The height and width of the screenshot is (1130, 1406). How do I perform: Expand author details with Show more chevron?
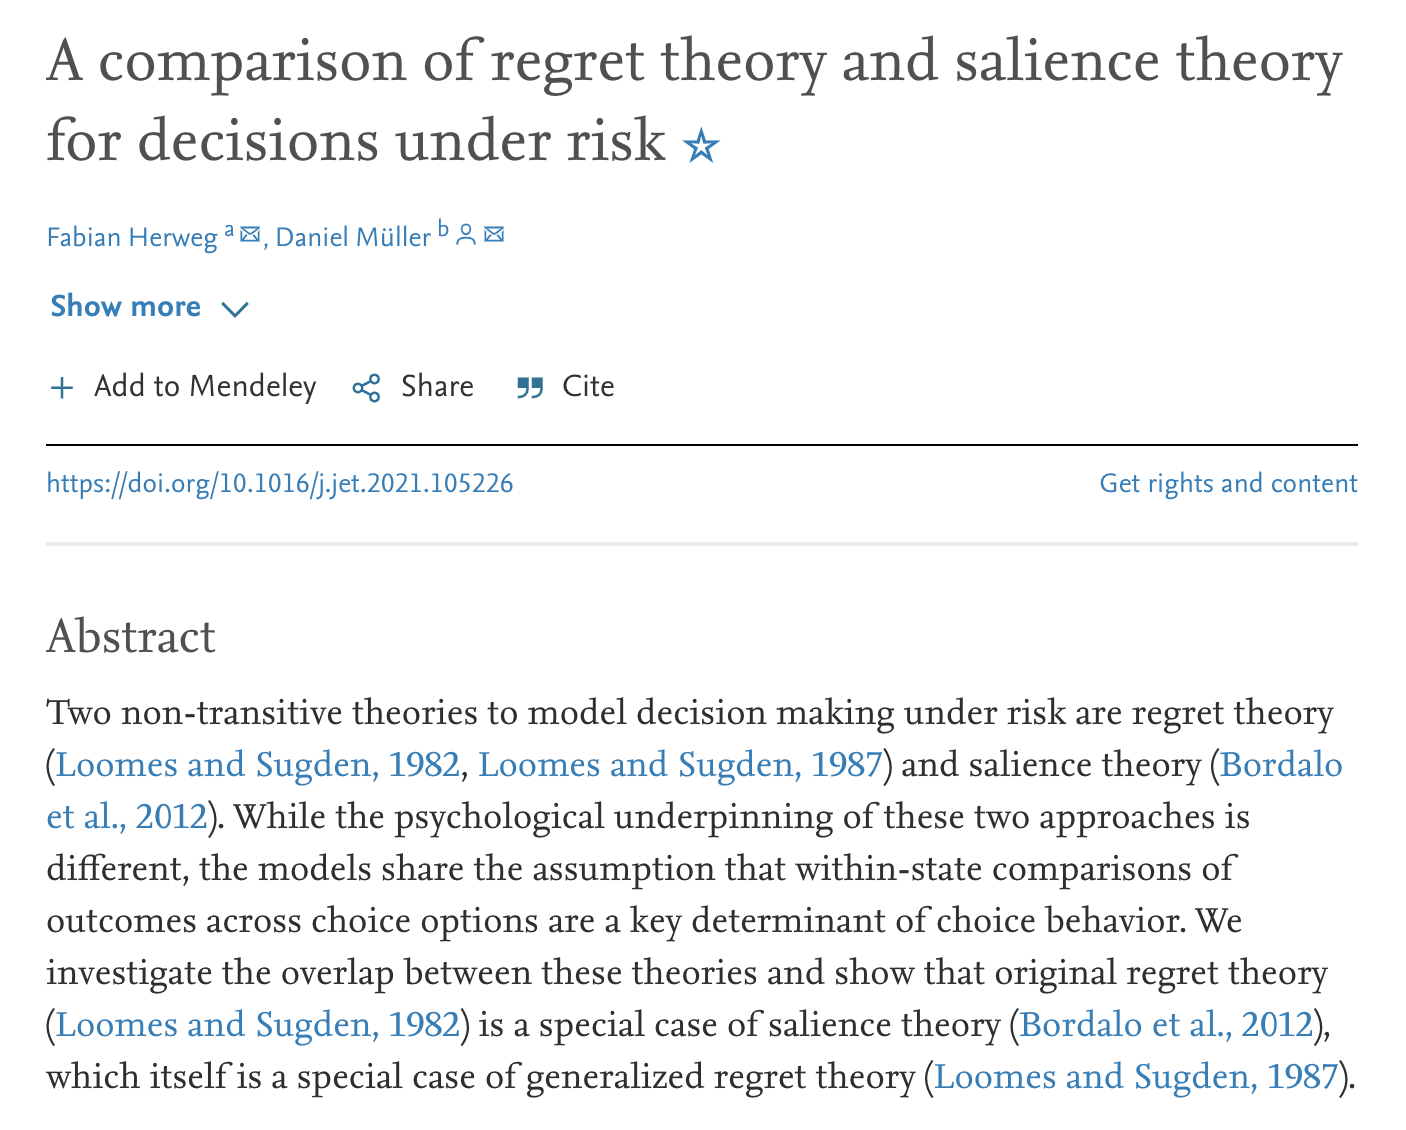click(234, 309)
